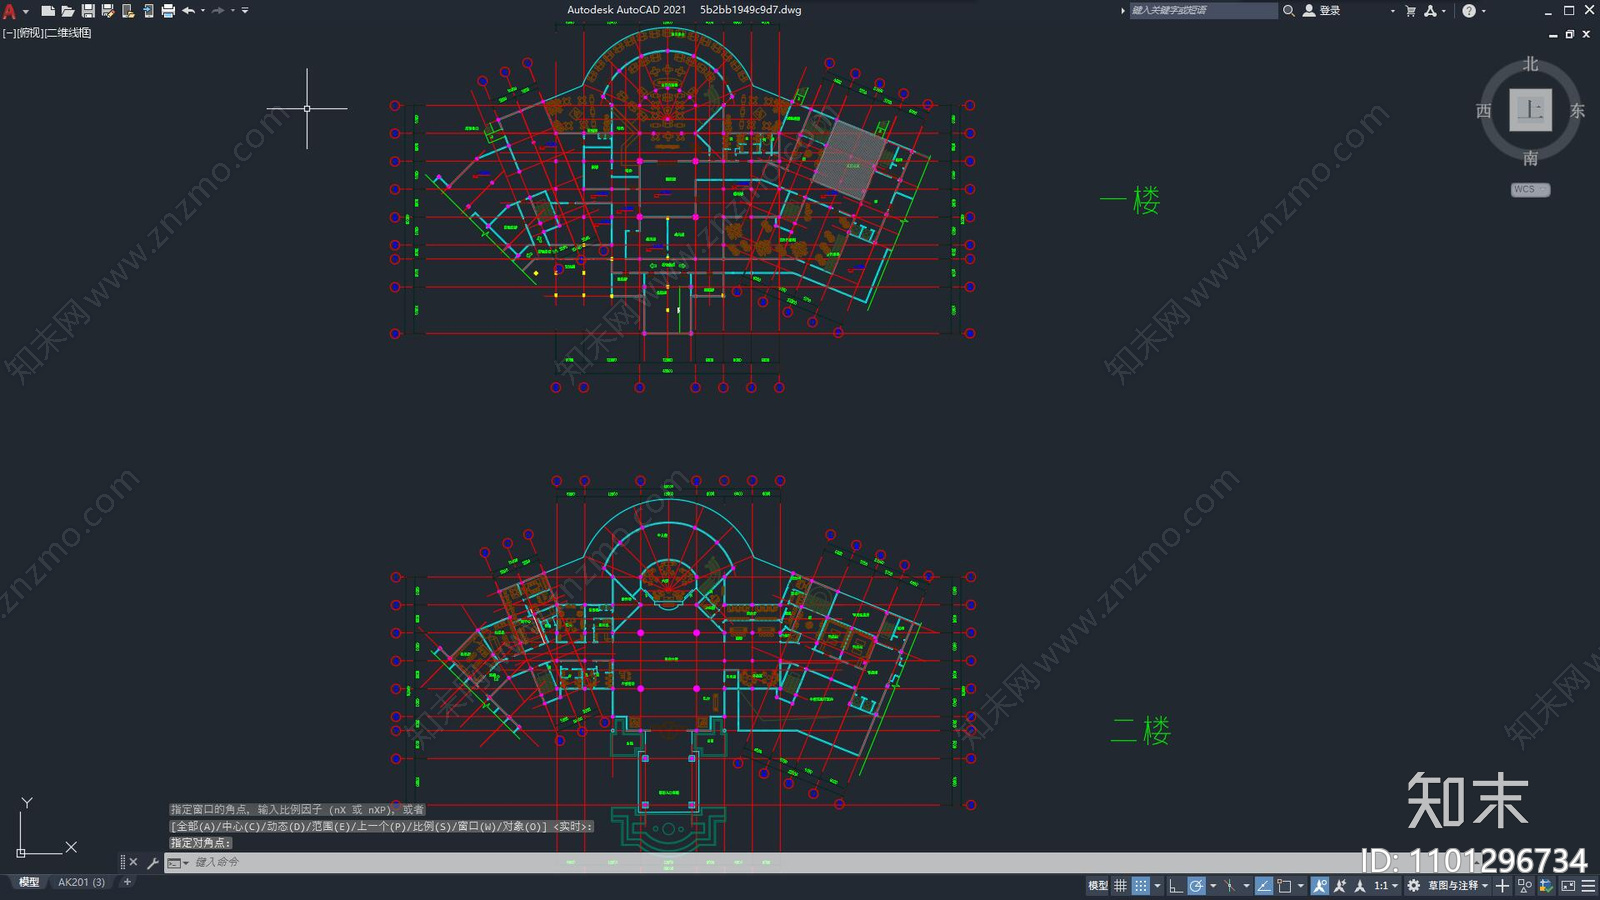Add a new layout with plus
Image resolution: width=1600 pixels, height=900 pixels.
coord(127,882)
